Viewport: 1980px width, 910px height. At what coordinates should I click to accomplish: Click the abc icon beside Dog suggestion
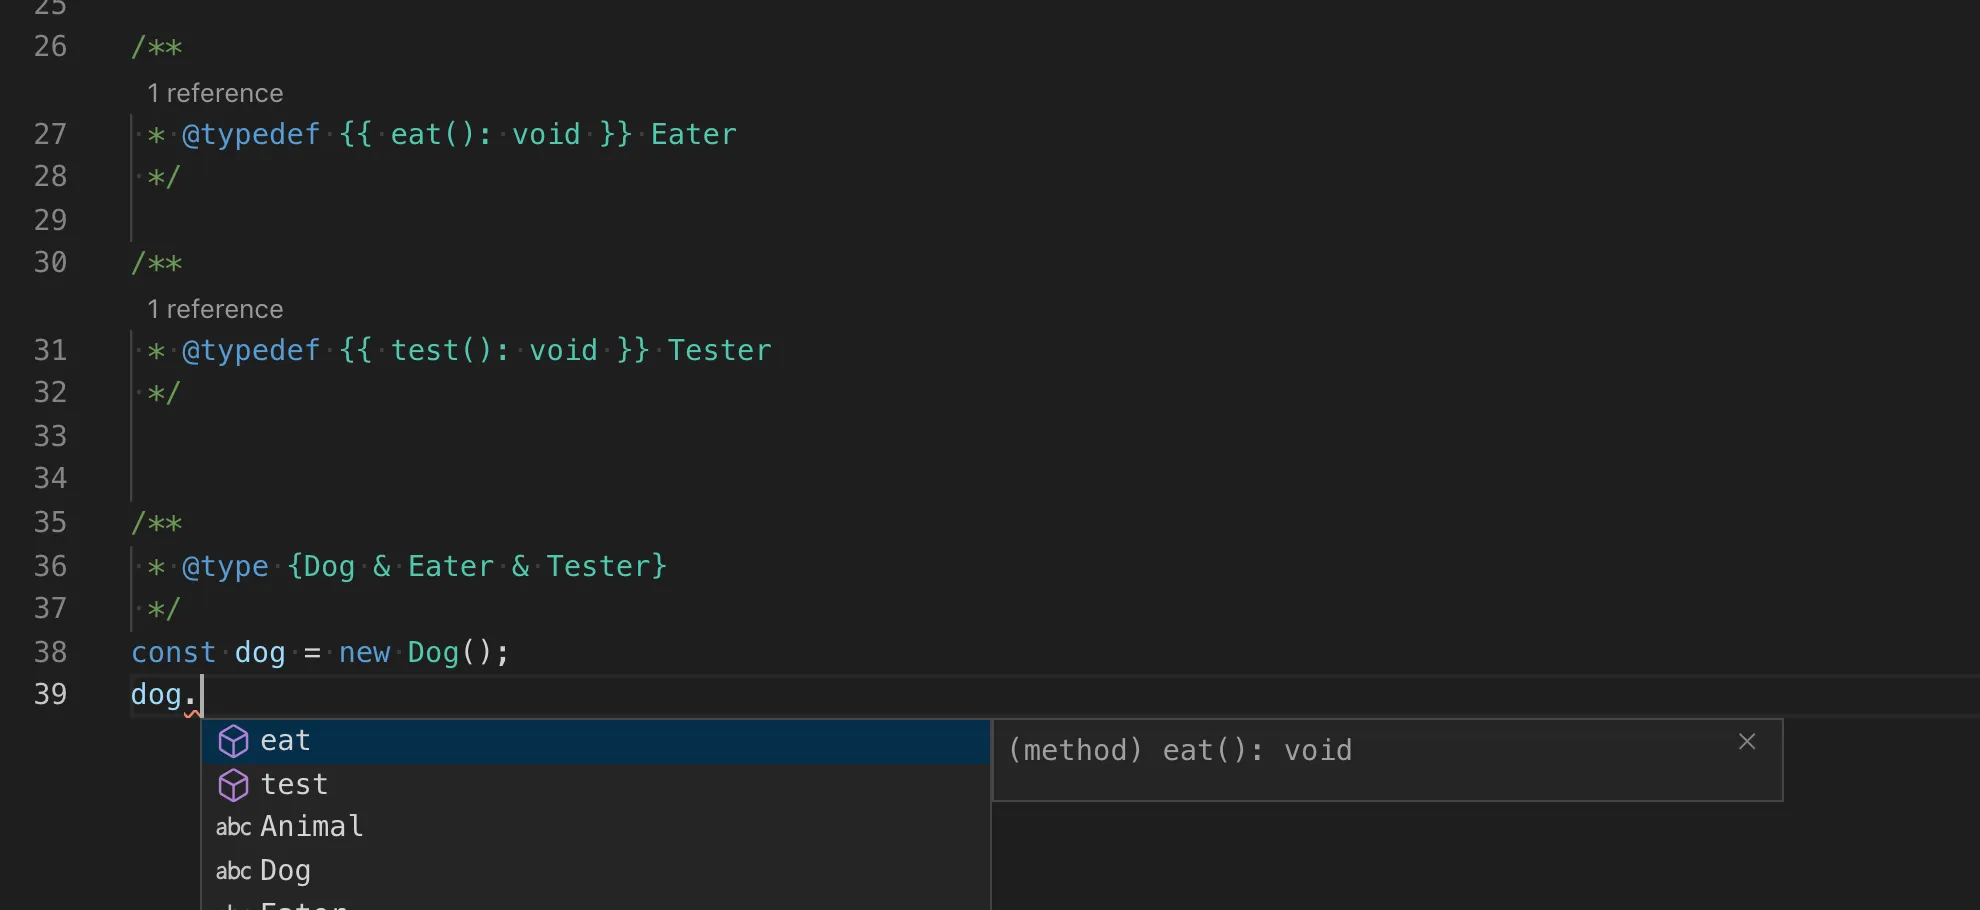pos(233,871)
